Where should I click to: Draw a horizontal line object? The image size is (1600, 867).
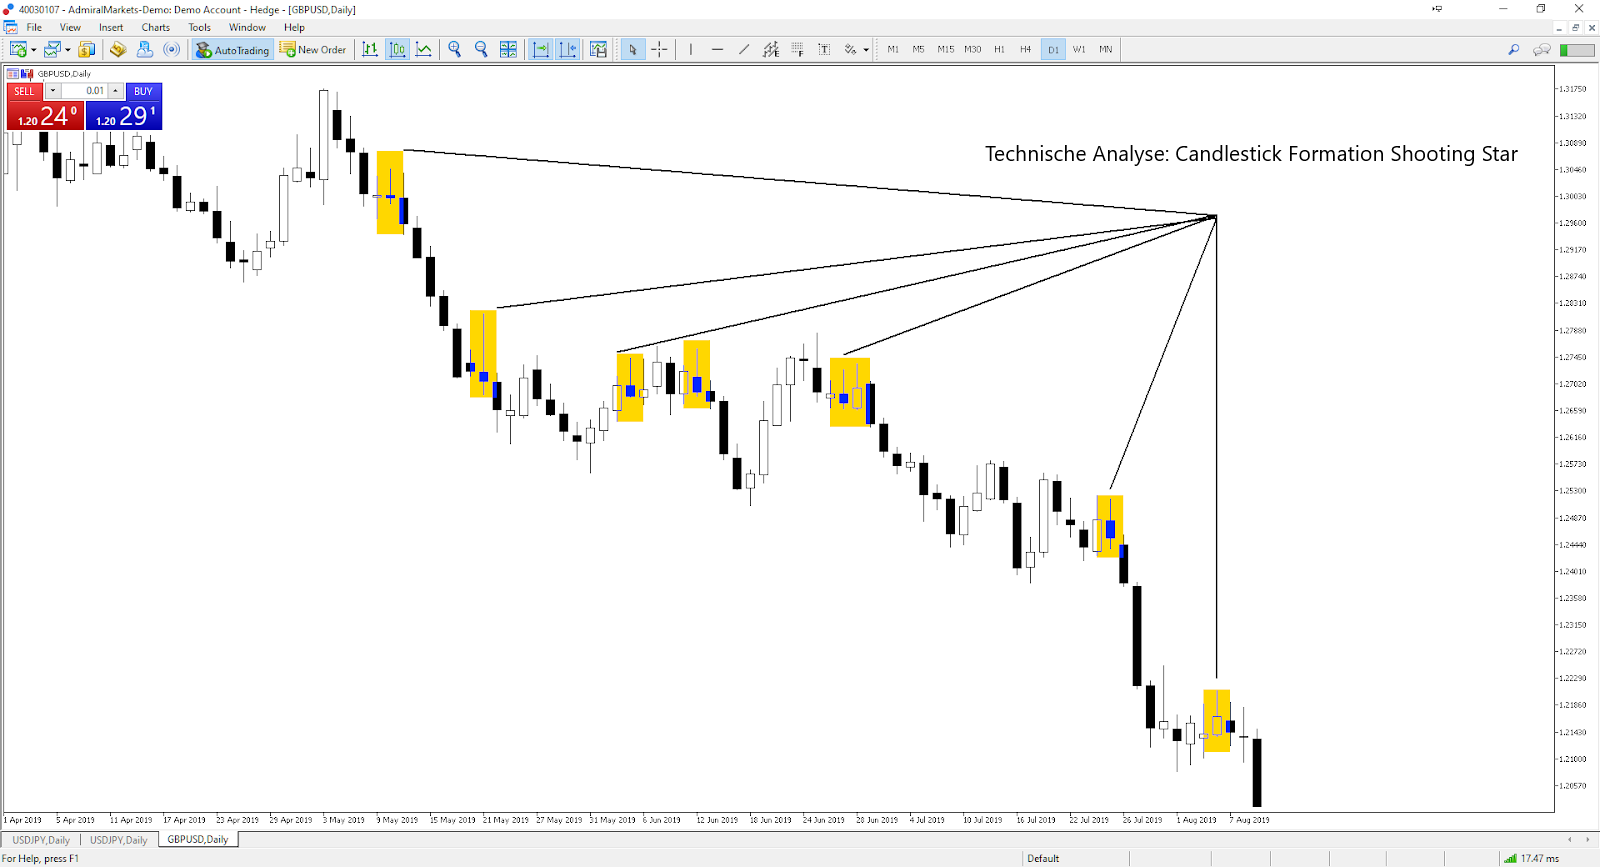click(717, 49)
